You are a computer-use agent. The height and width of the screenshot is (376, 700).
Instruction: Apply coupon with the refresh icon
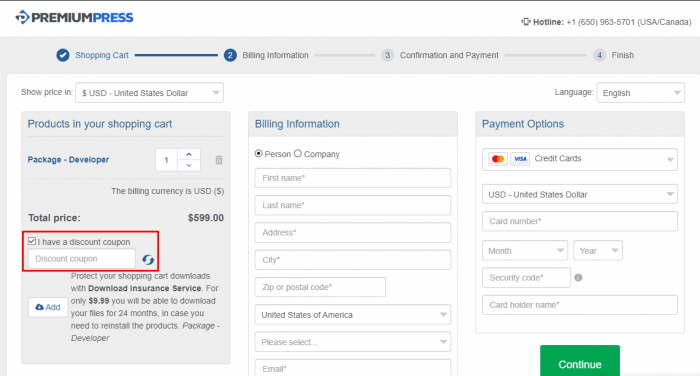148,259
